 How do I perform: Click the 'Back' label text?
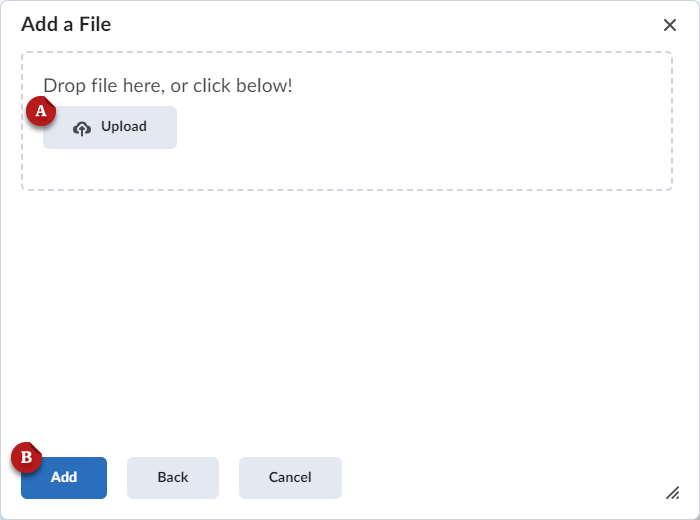pyautogui.click(x=173, y=478)
